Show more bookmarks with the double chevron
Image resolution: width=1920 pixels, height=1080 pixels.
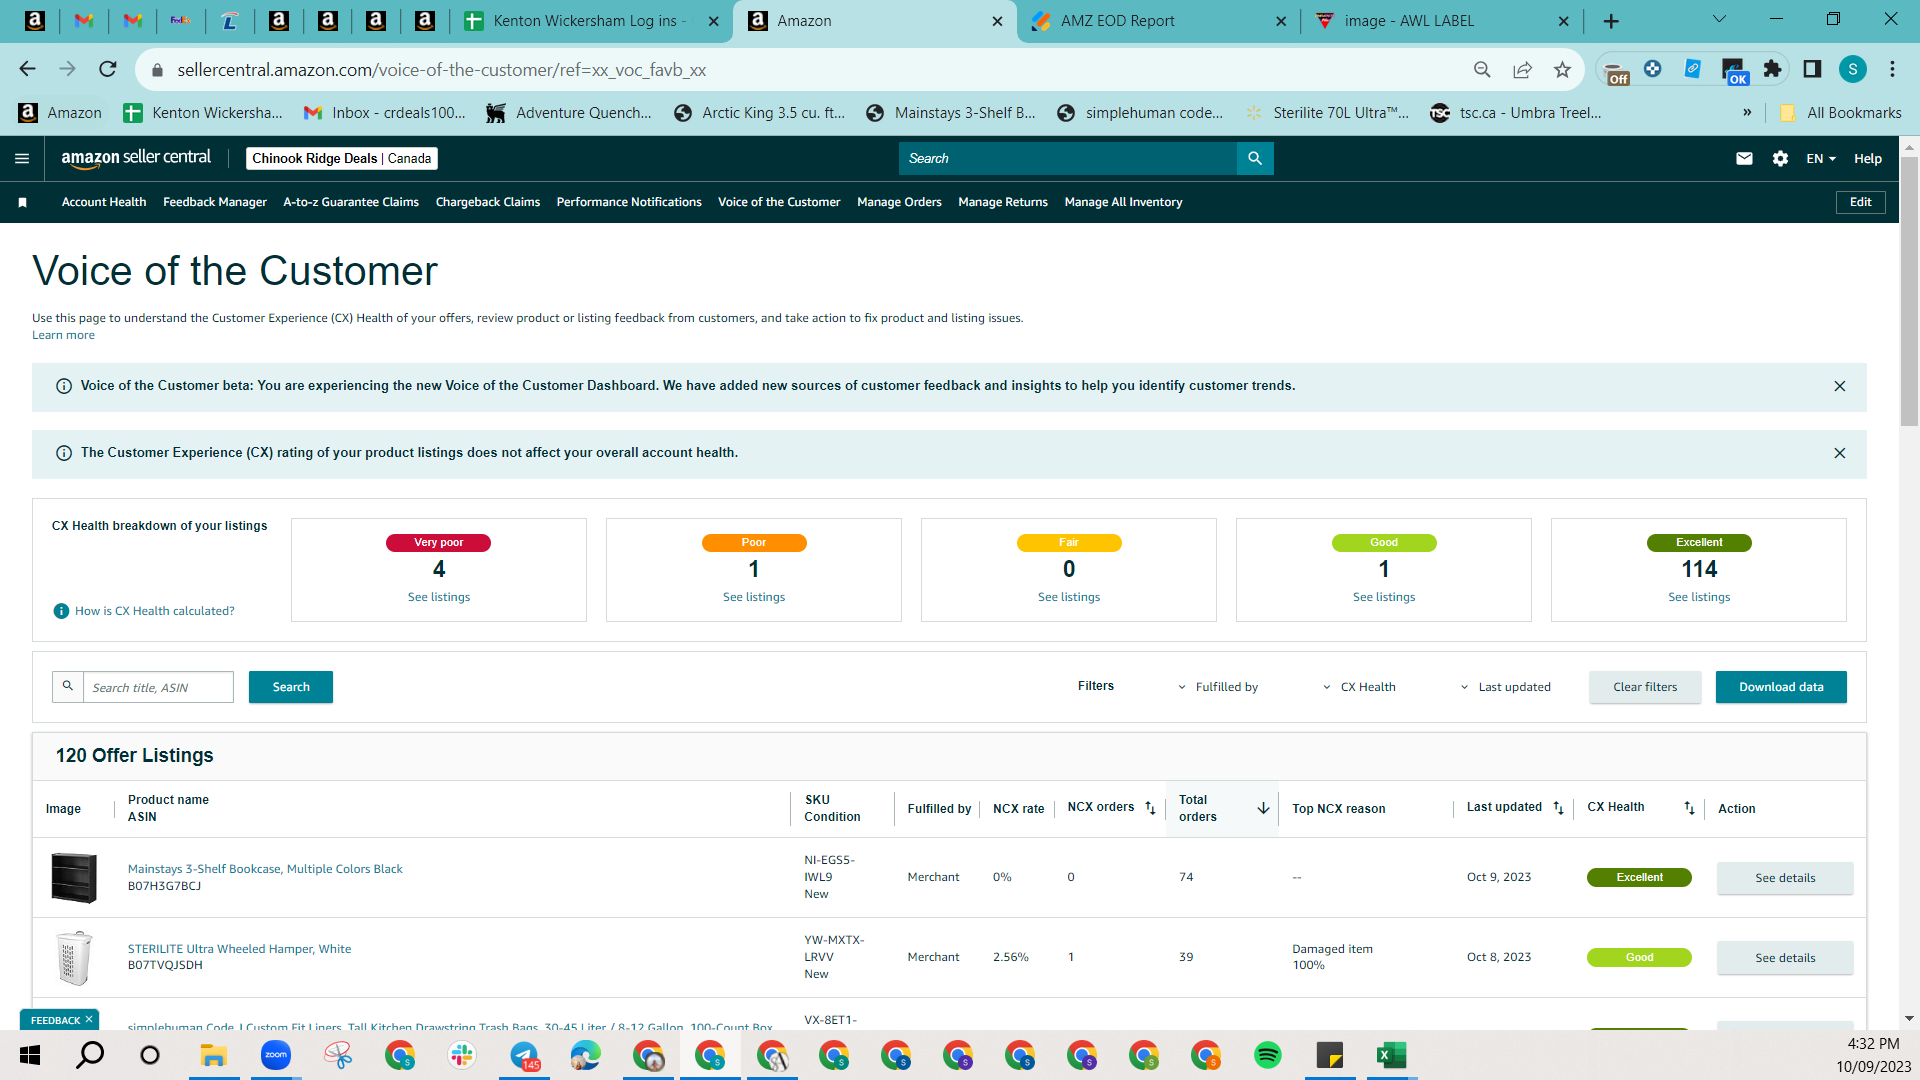(1747, 112)
